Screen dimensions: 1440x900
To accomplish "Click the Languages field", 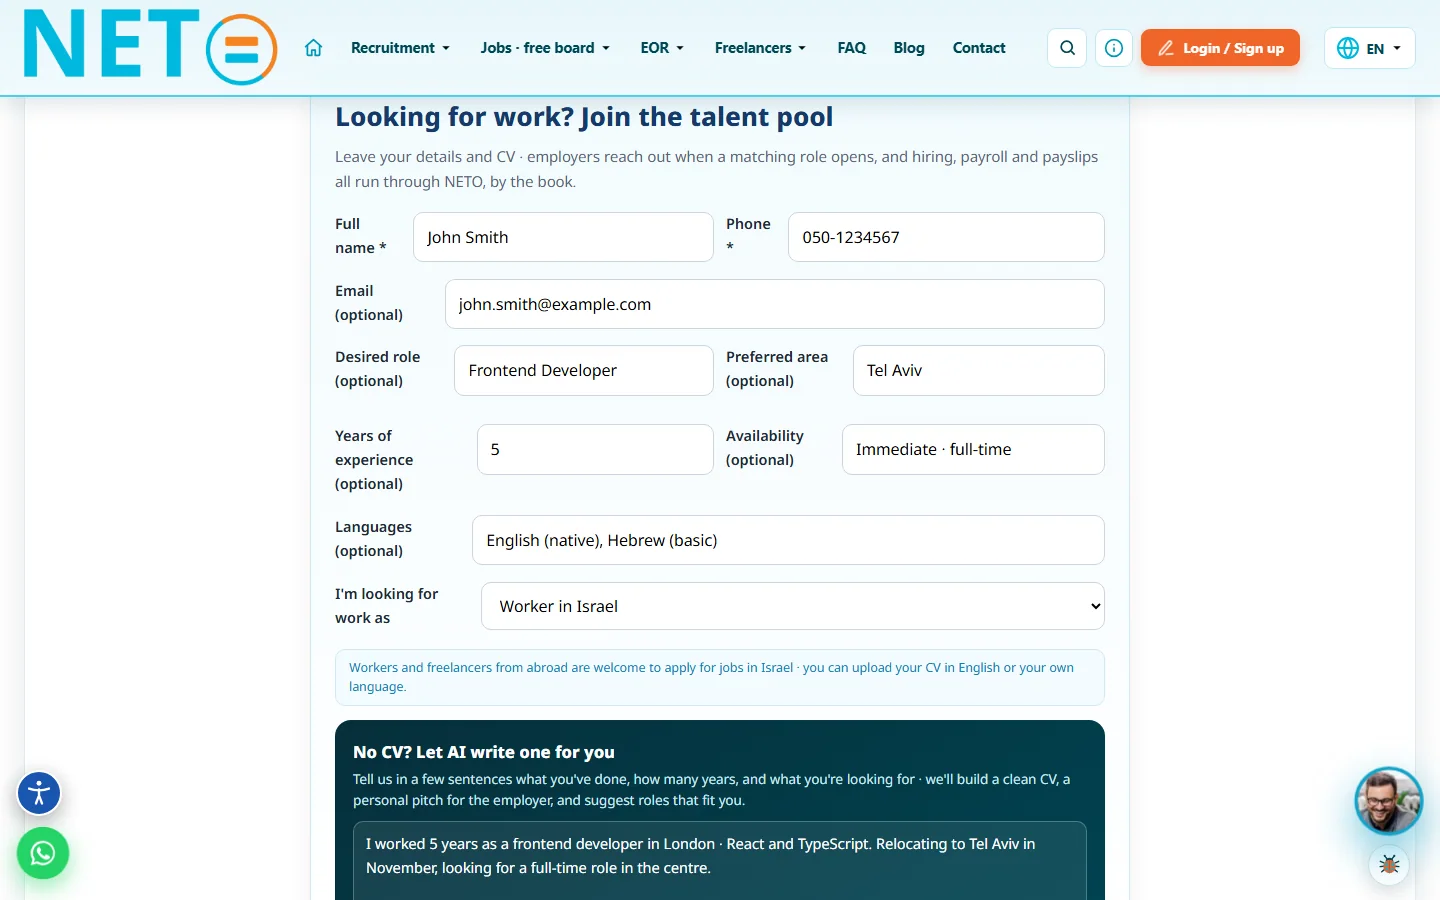I will pos(788,540).
